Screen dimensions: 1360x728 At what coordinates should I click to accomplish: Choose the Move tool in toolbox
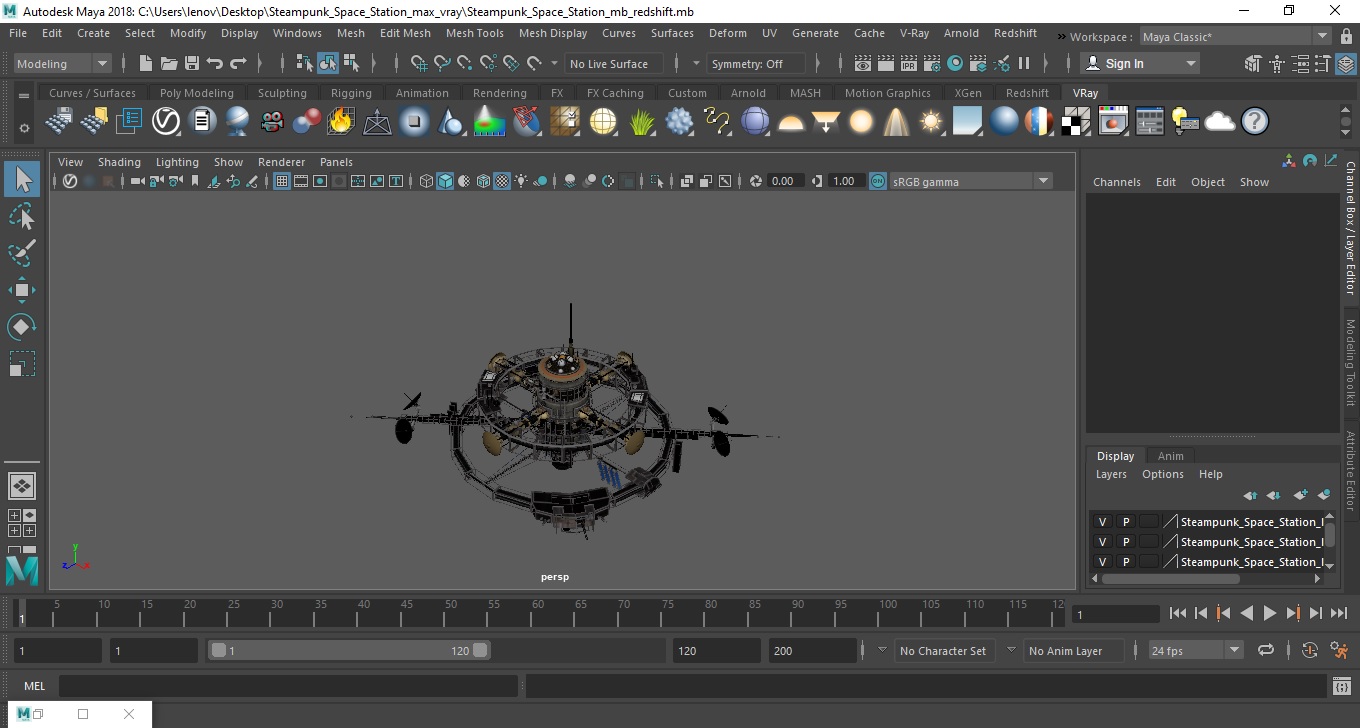pyautogui.click(x=22, y=290)
